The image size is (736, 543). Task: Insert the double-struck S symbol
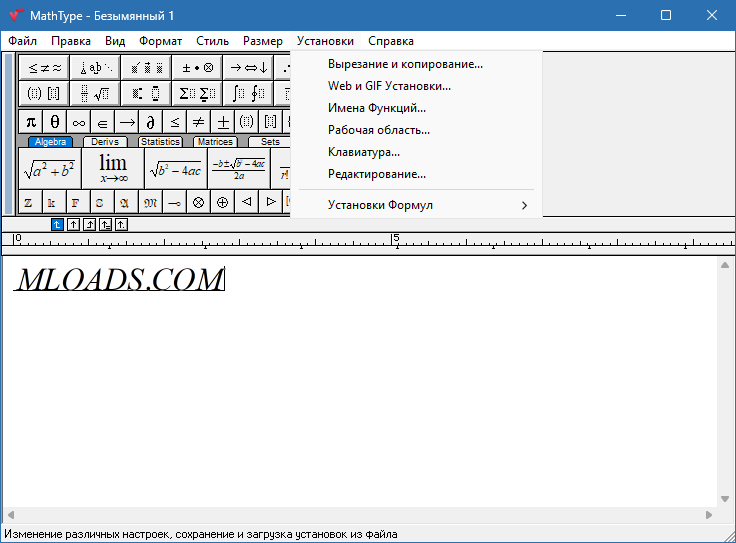[x=102, y=202]
